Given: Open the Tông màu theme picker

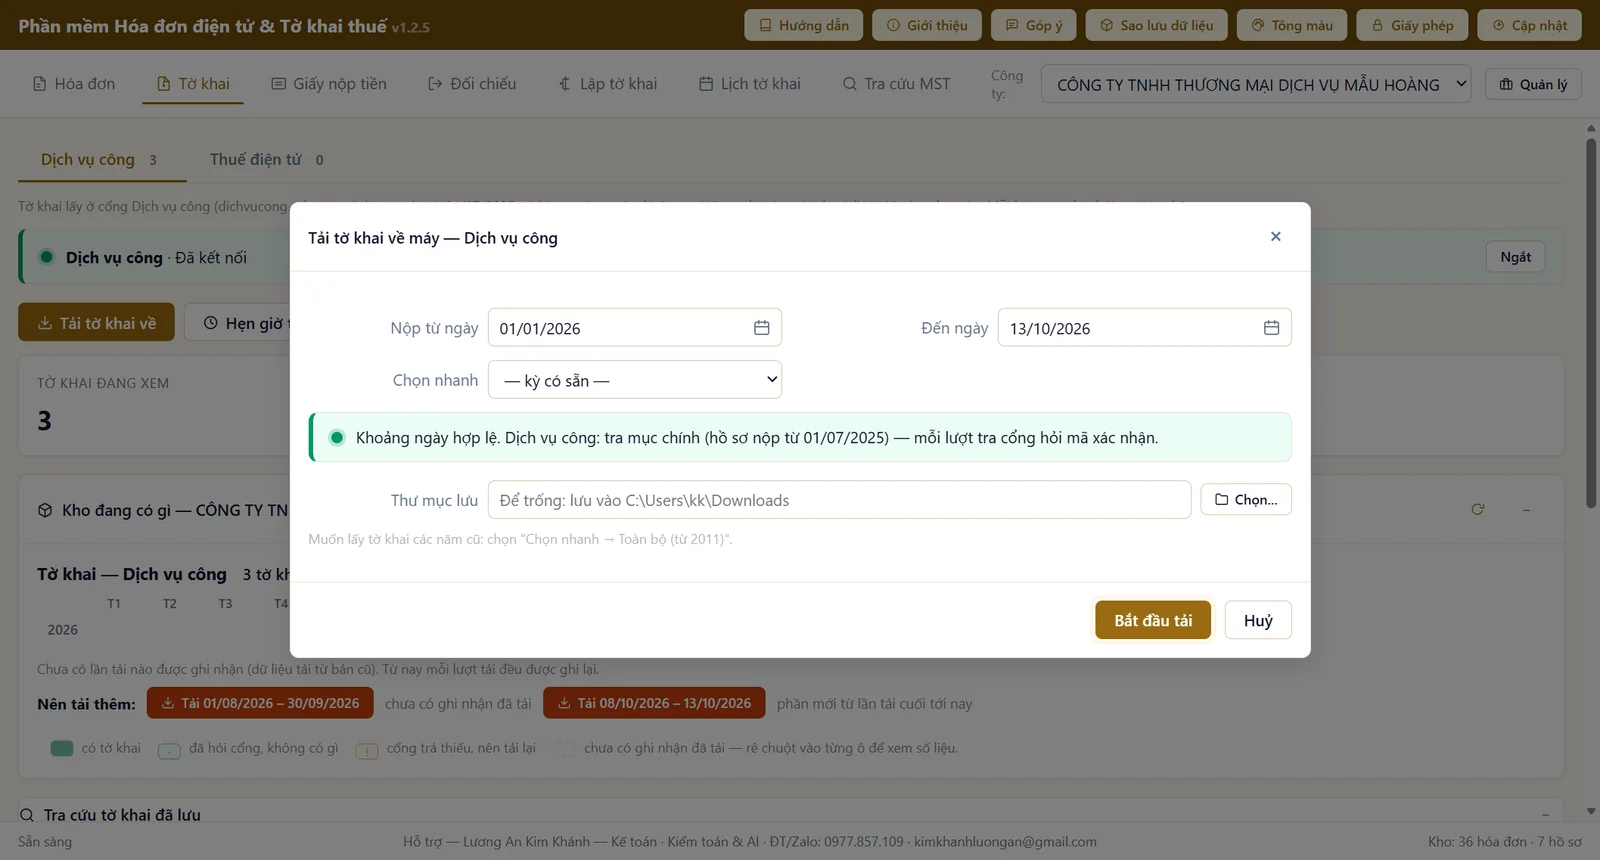Looking at the screenshot, I should coord(1292,25).
